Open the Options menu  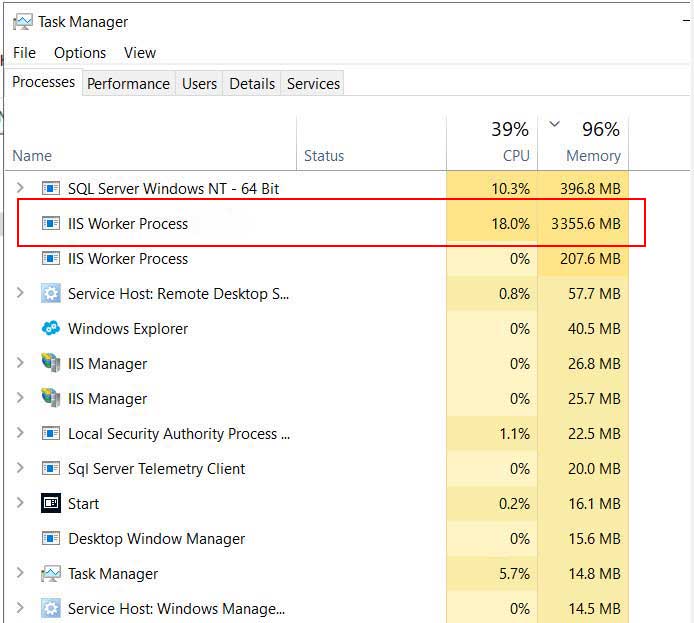80,53
